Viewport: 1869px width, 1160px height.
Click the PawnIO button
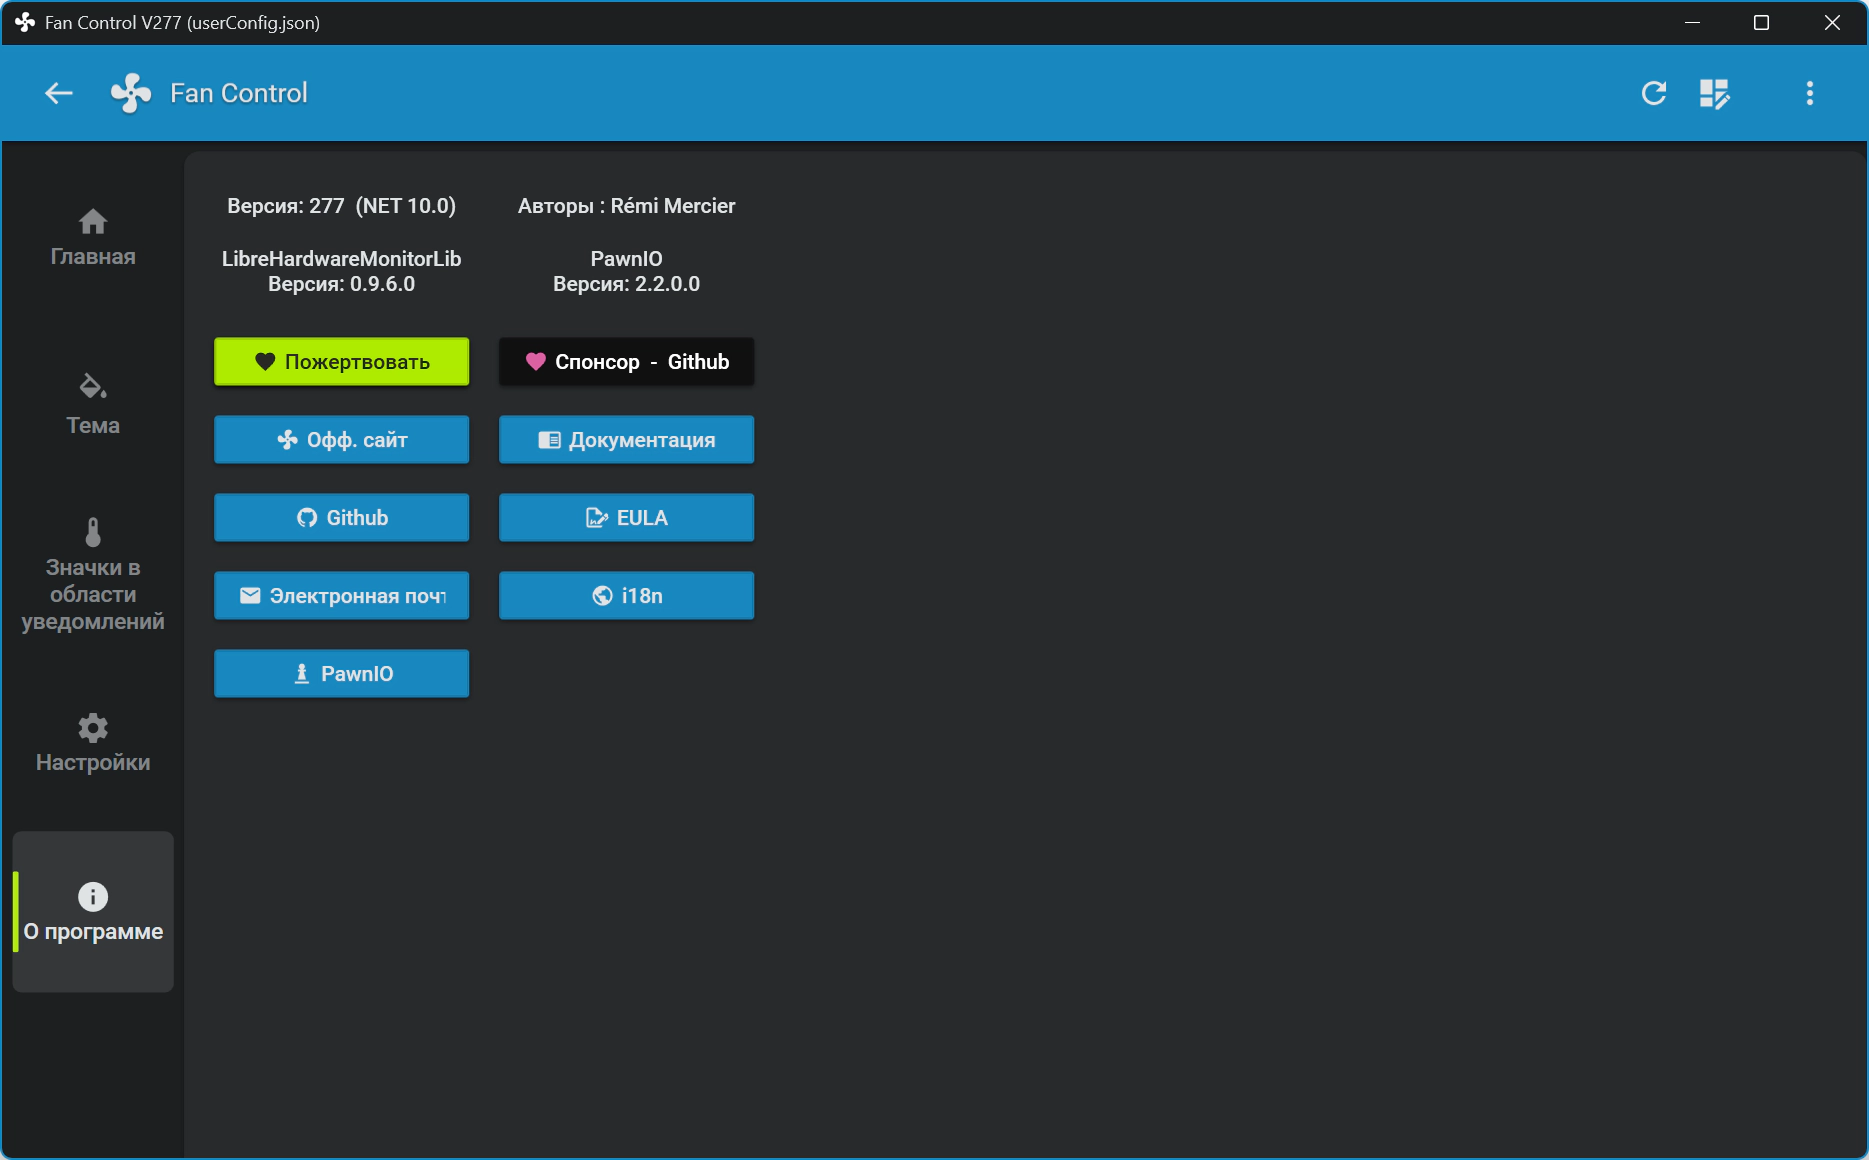pyautogui.click(x=341, y=673)
